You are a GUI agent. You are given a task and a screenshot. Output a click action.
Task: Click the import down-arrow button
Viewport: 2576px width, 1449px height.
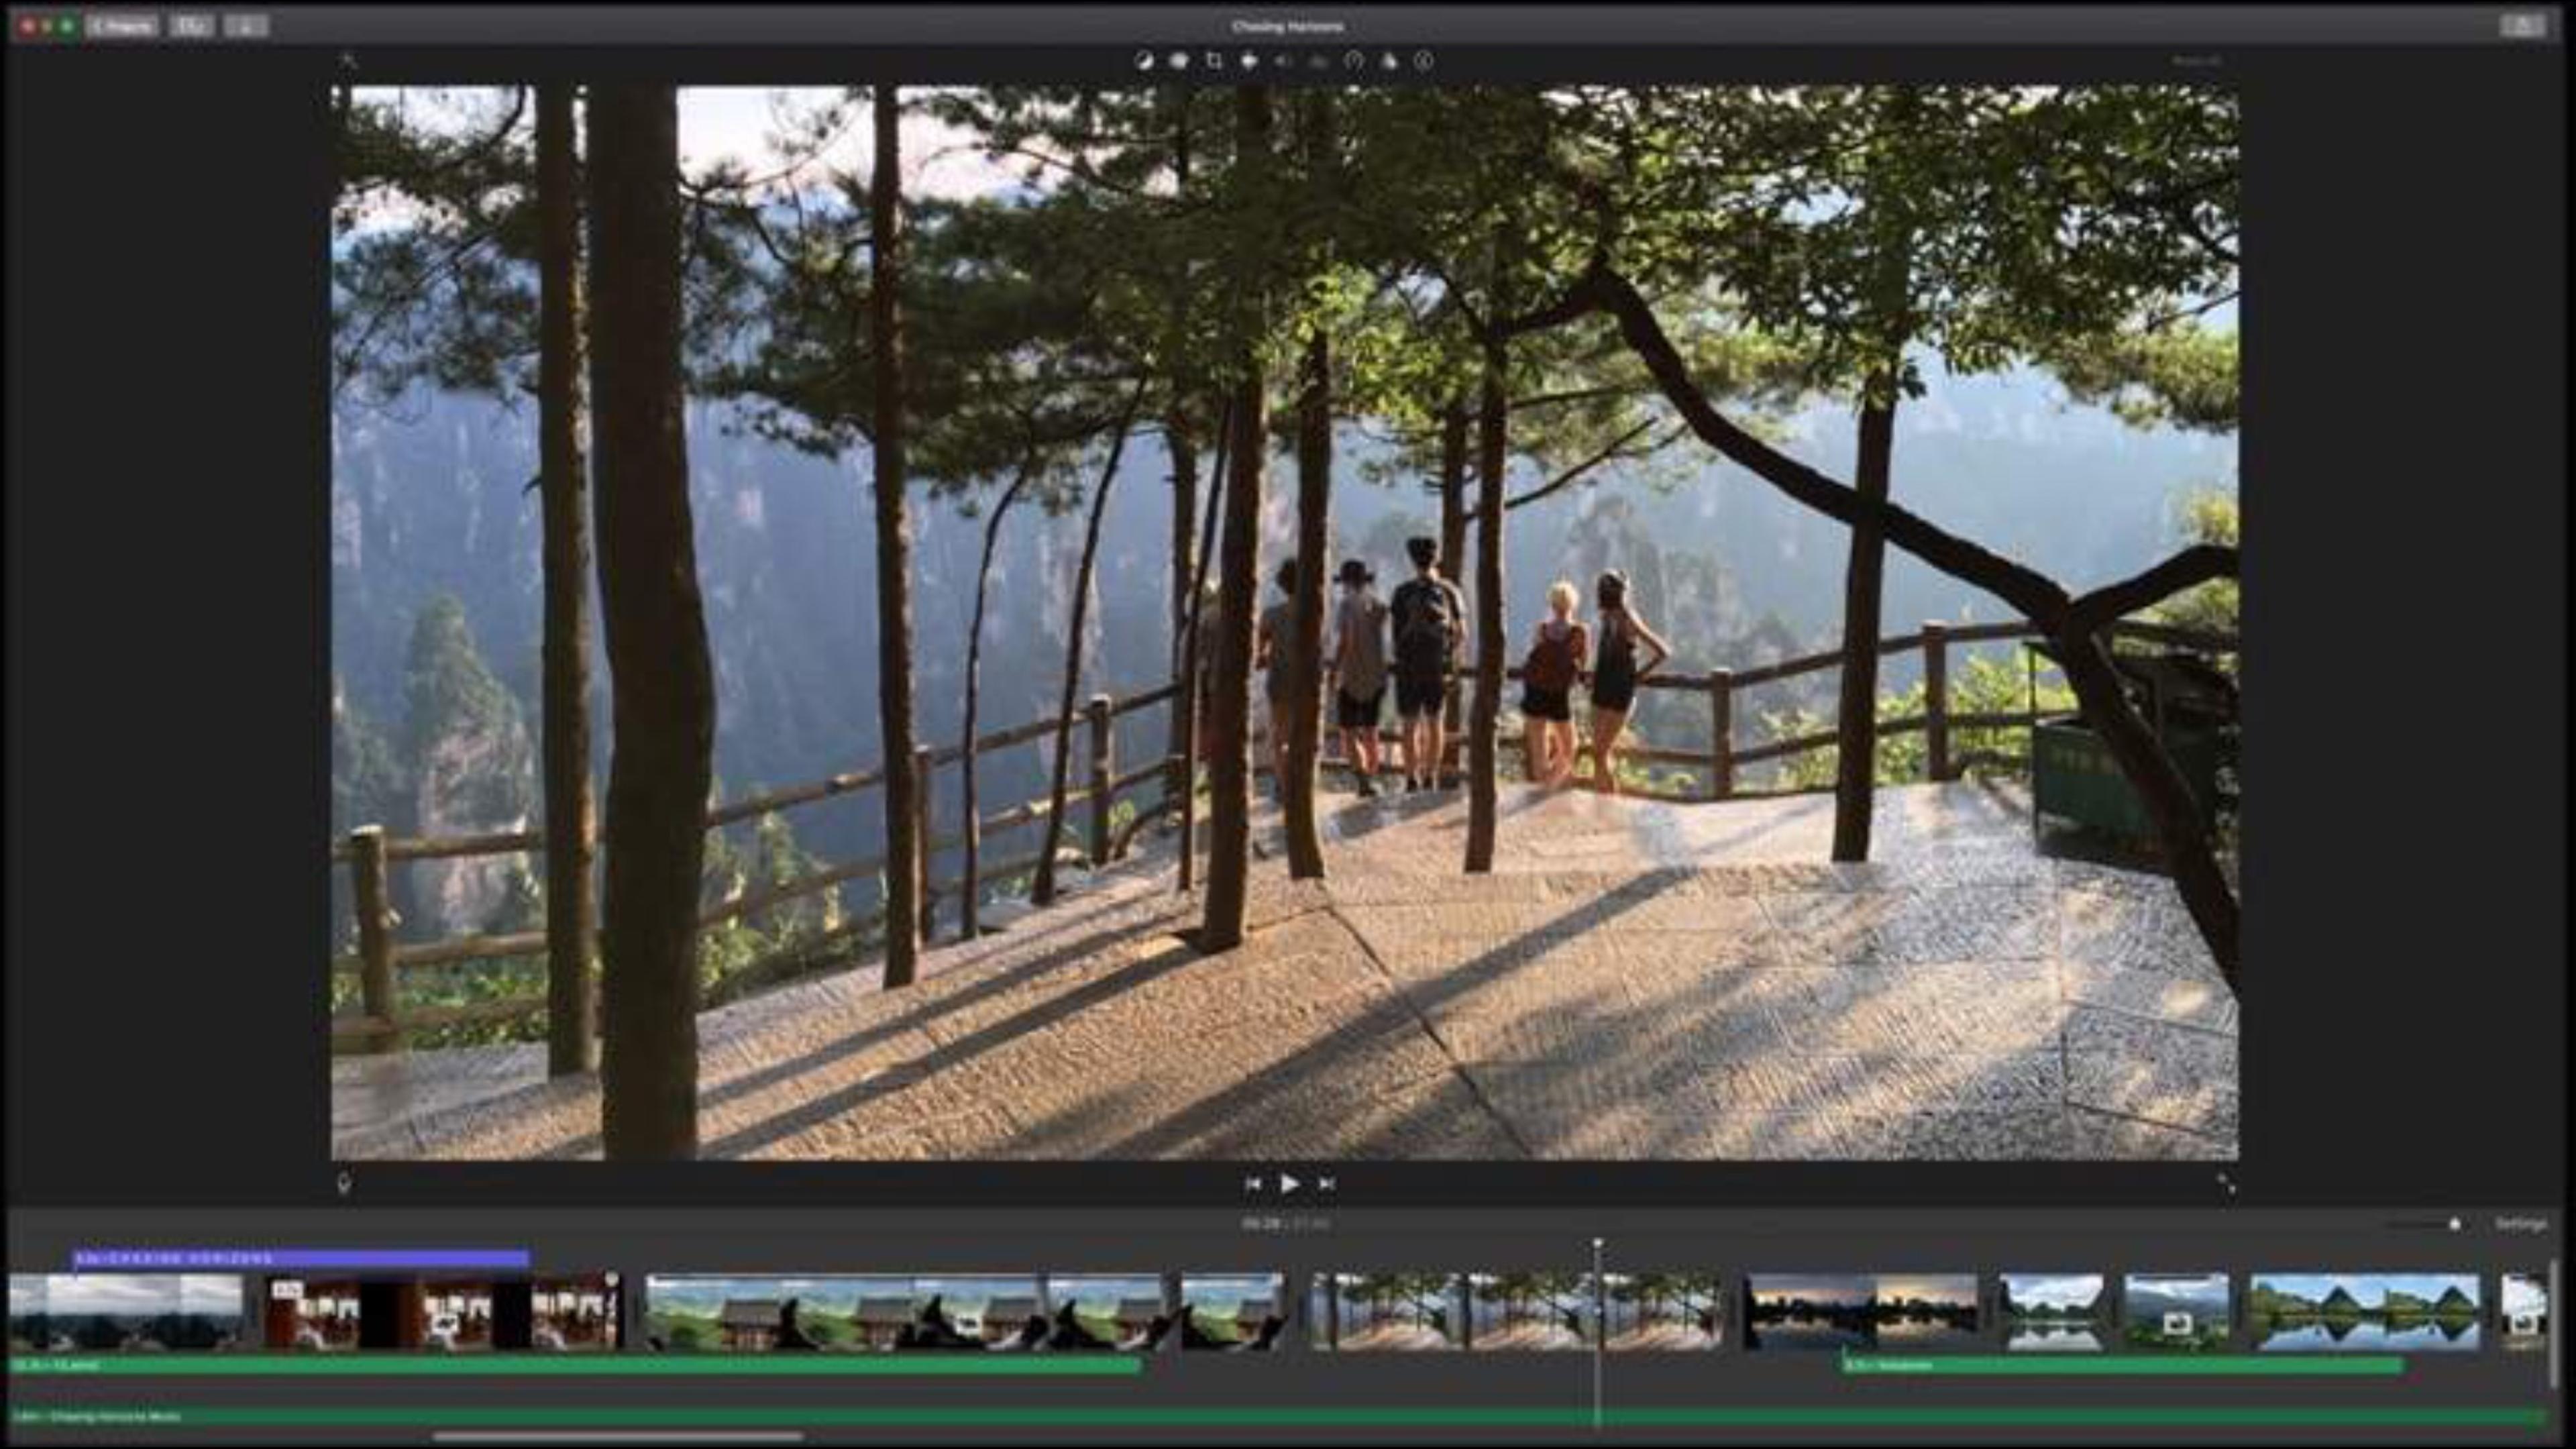point(246,26)
